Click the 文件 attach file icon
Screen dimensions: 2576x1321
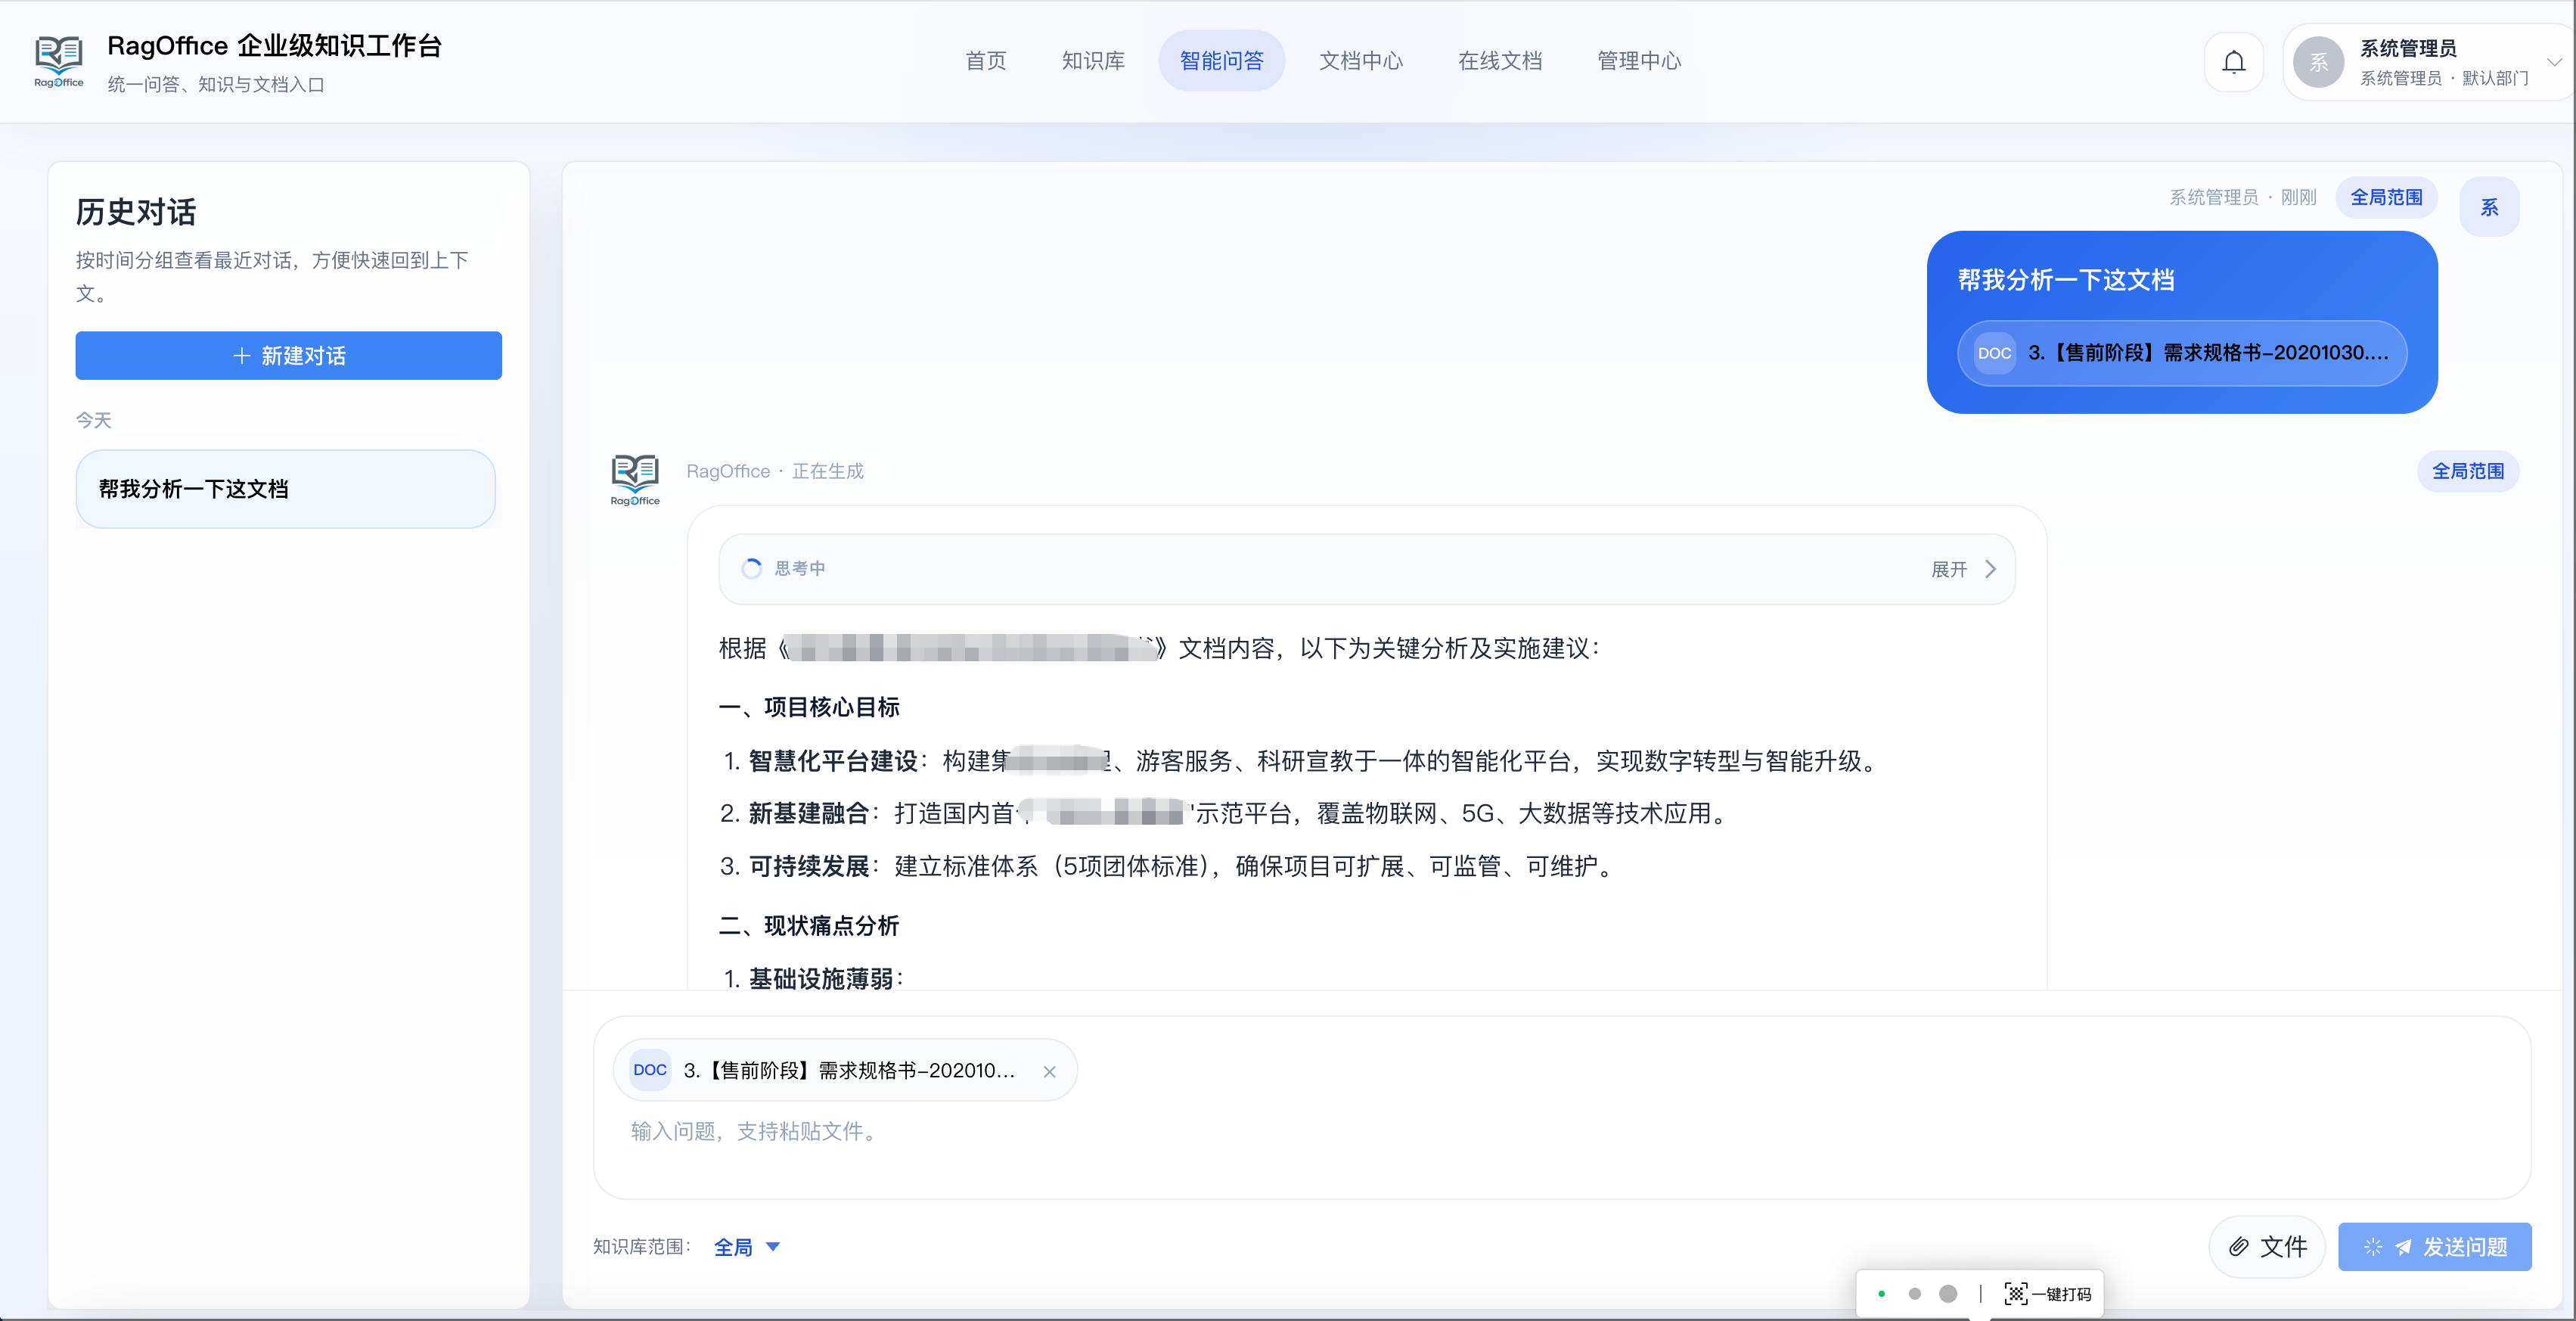[2240, 1247]
